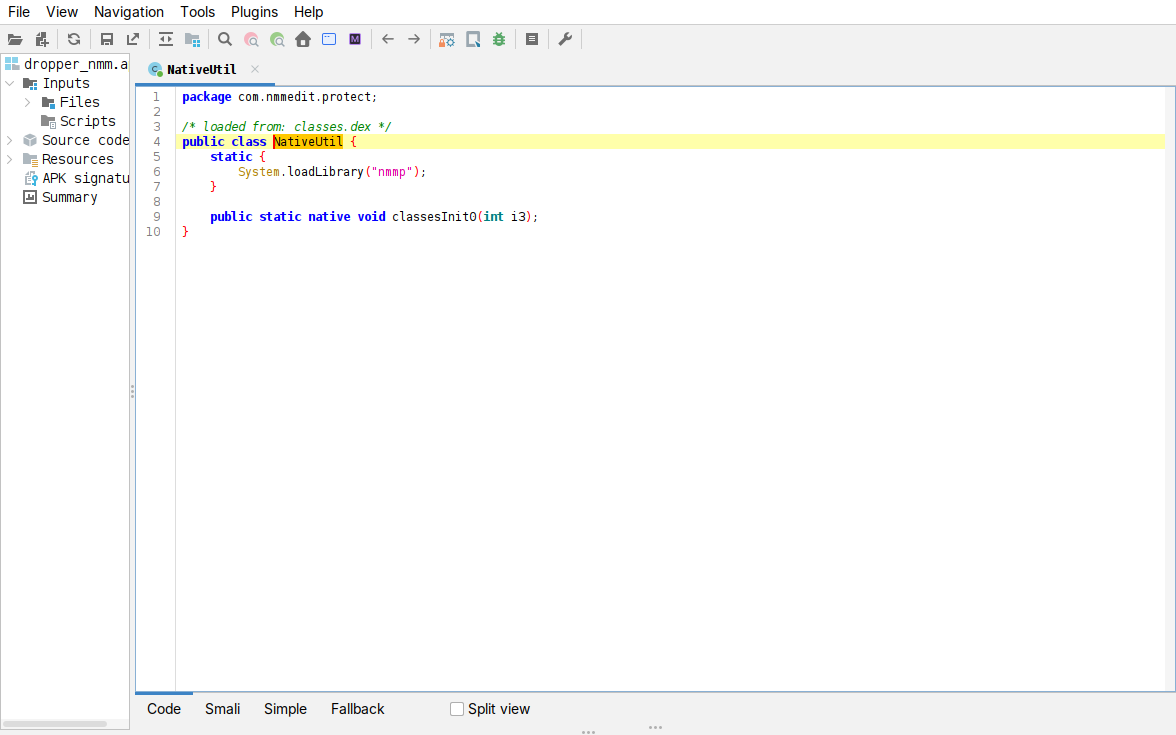The image size is (1176, 735).
Task: Collapse the Inputs tree node
Action: (10, 83)
